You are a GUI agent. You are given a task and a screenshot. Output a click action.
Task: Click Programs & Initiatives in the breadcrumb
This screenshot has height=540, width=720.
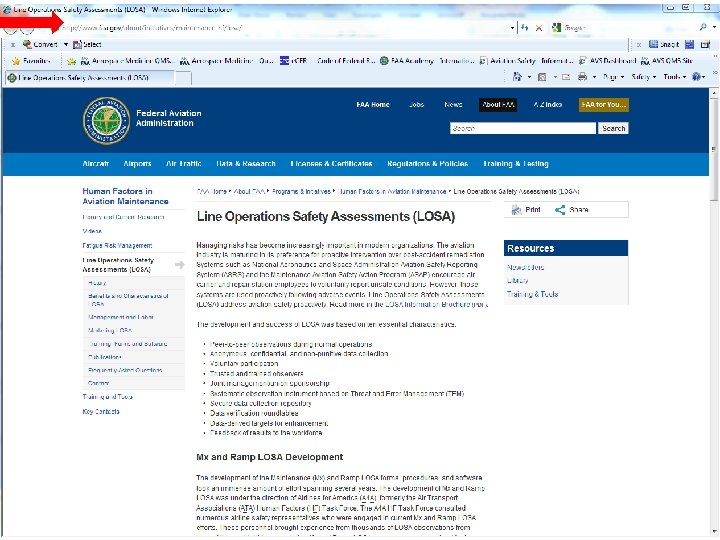coord(301,191)
